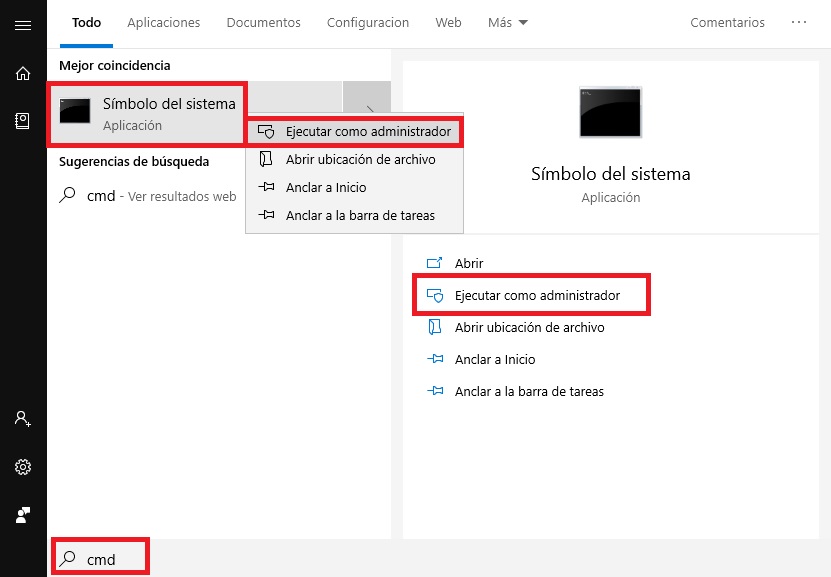This screenshot has height=577, width=831.
Task: Switch to the Aplicaciones tab
Action: tap(164, 22)
